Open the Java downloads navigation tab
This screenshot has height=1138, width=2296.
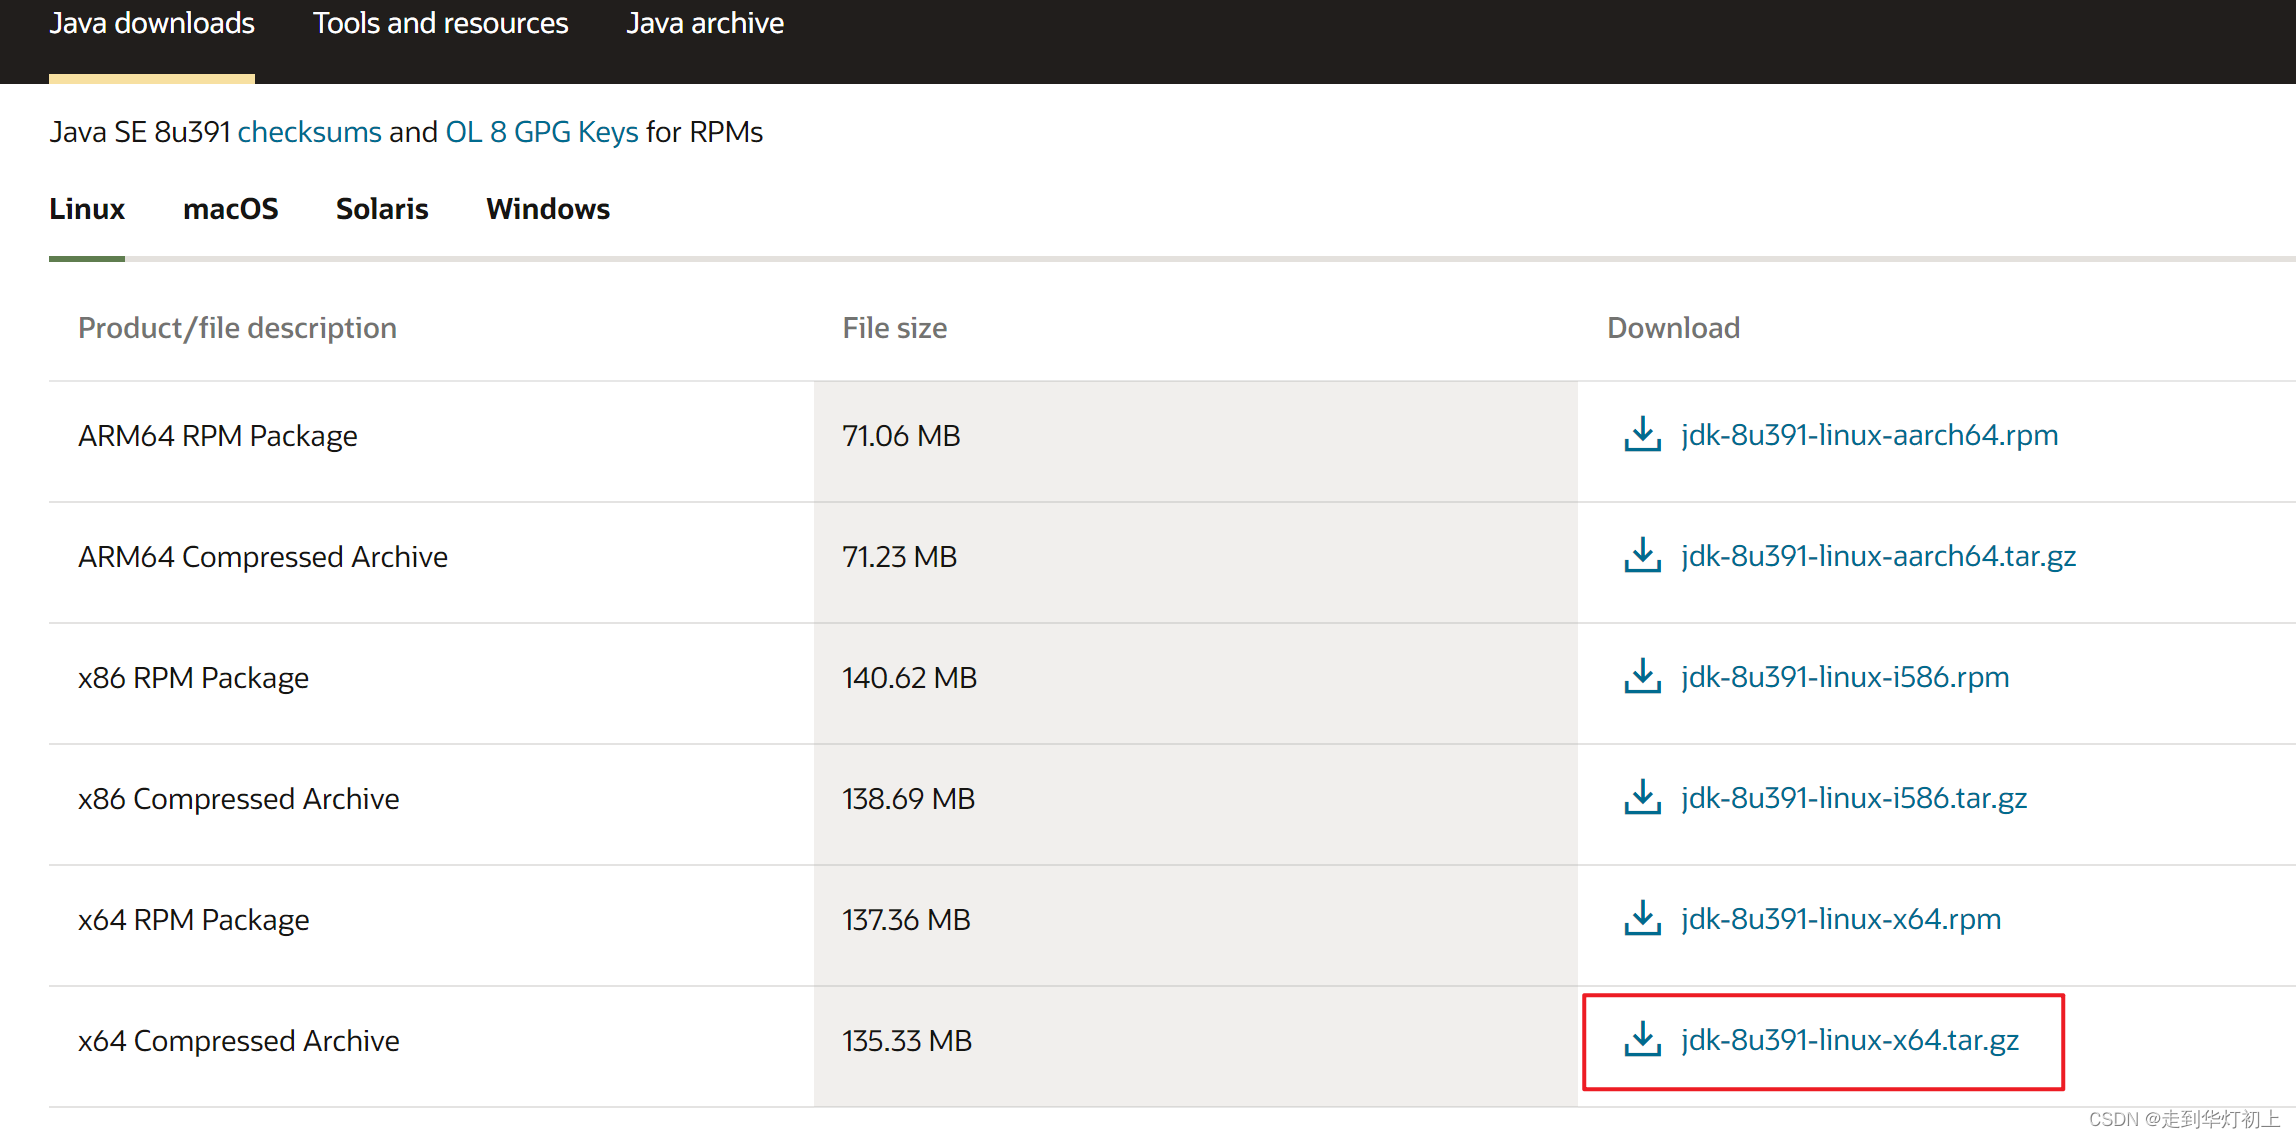click(152, 23)
